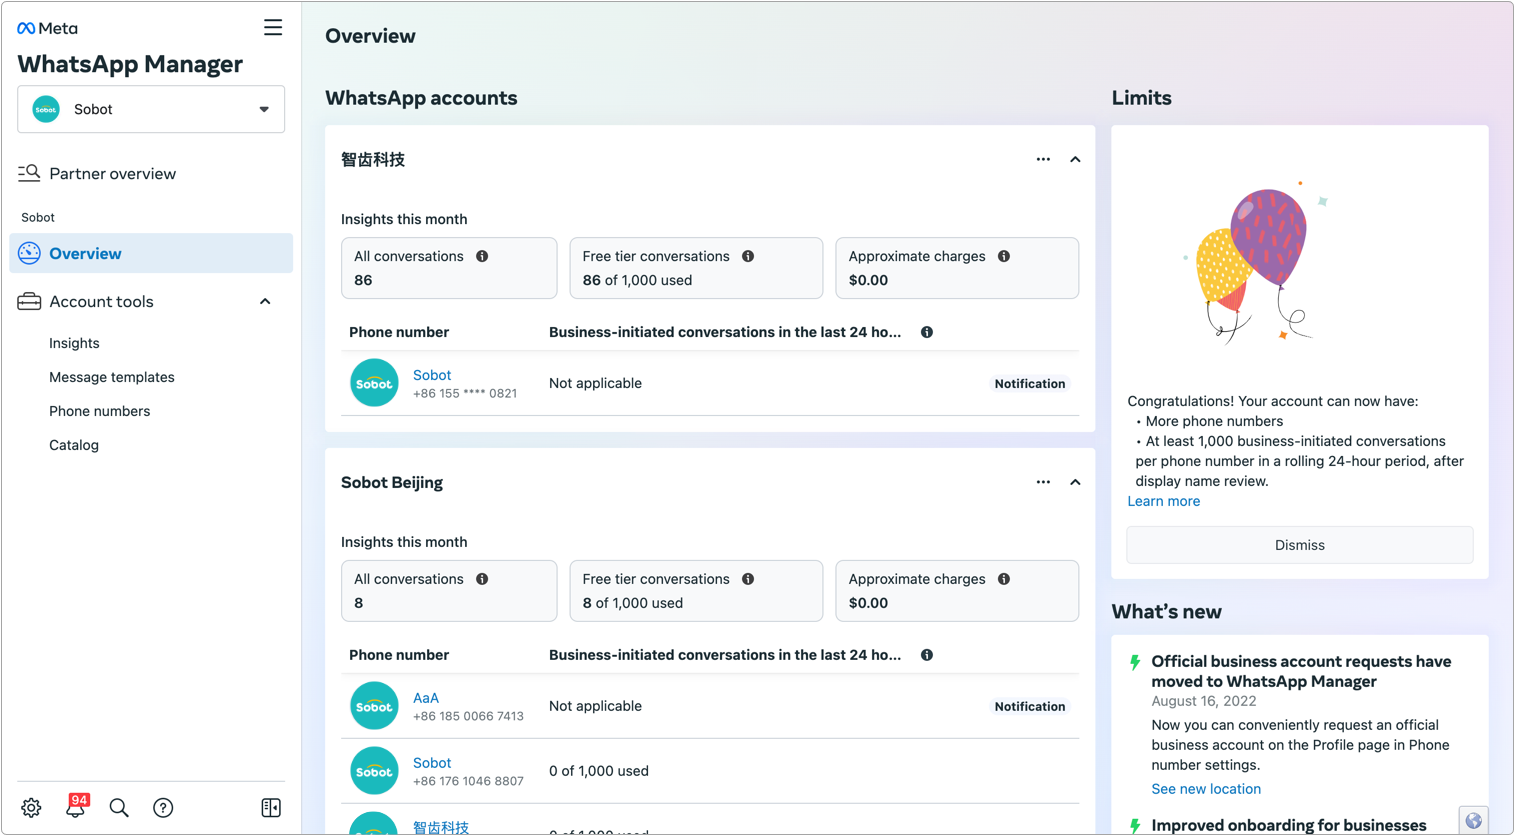Open Catalog page
Viewport: 1514px width, 835px height.
pos(74,445)
